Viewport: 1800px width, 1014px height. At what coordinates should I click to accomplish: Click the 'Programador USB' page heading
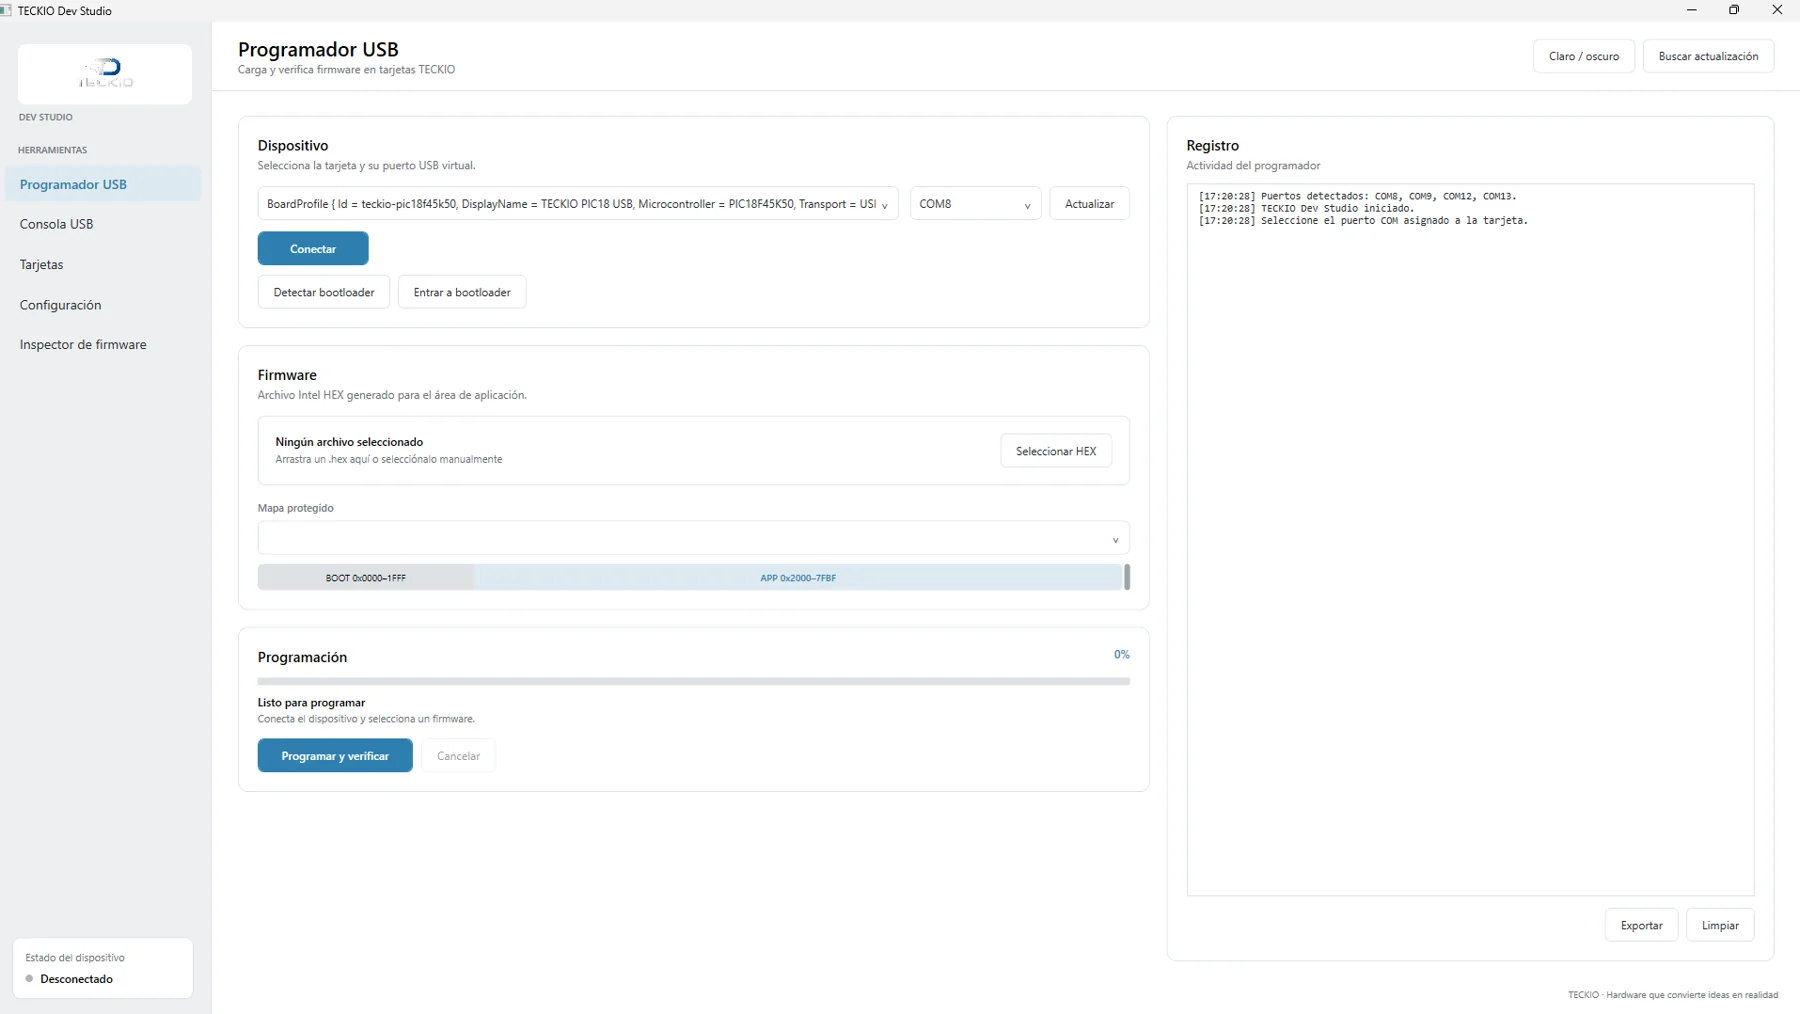tap(318, 49)
